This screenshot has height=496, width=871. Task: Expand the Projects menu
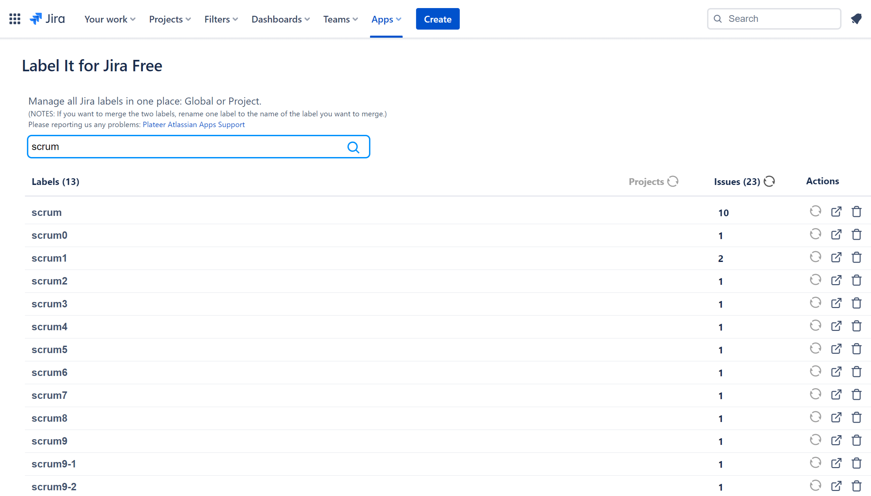pos(169,19)
